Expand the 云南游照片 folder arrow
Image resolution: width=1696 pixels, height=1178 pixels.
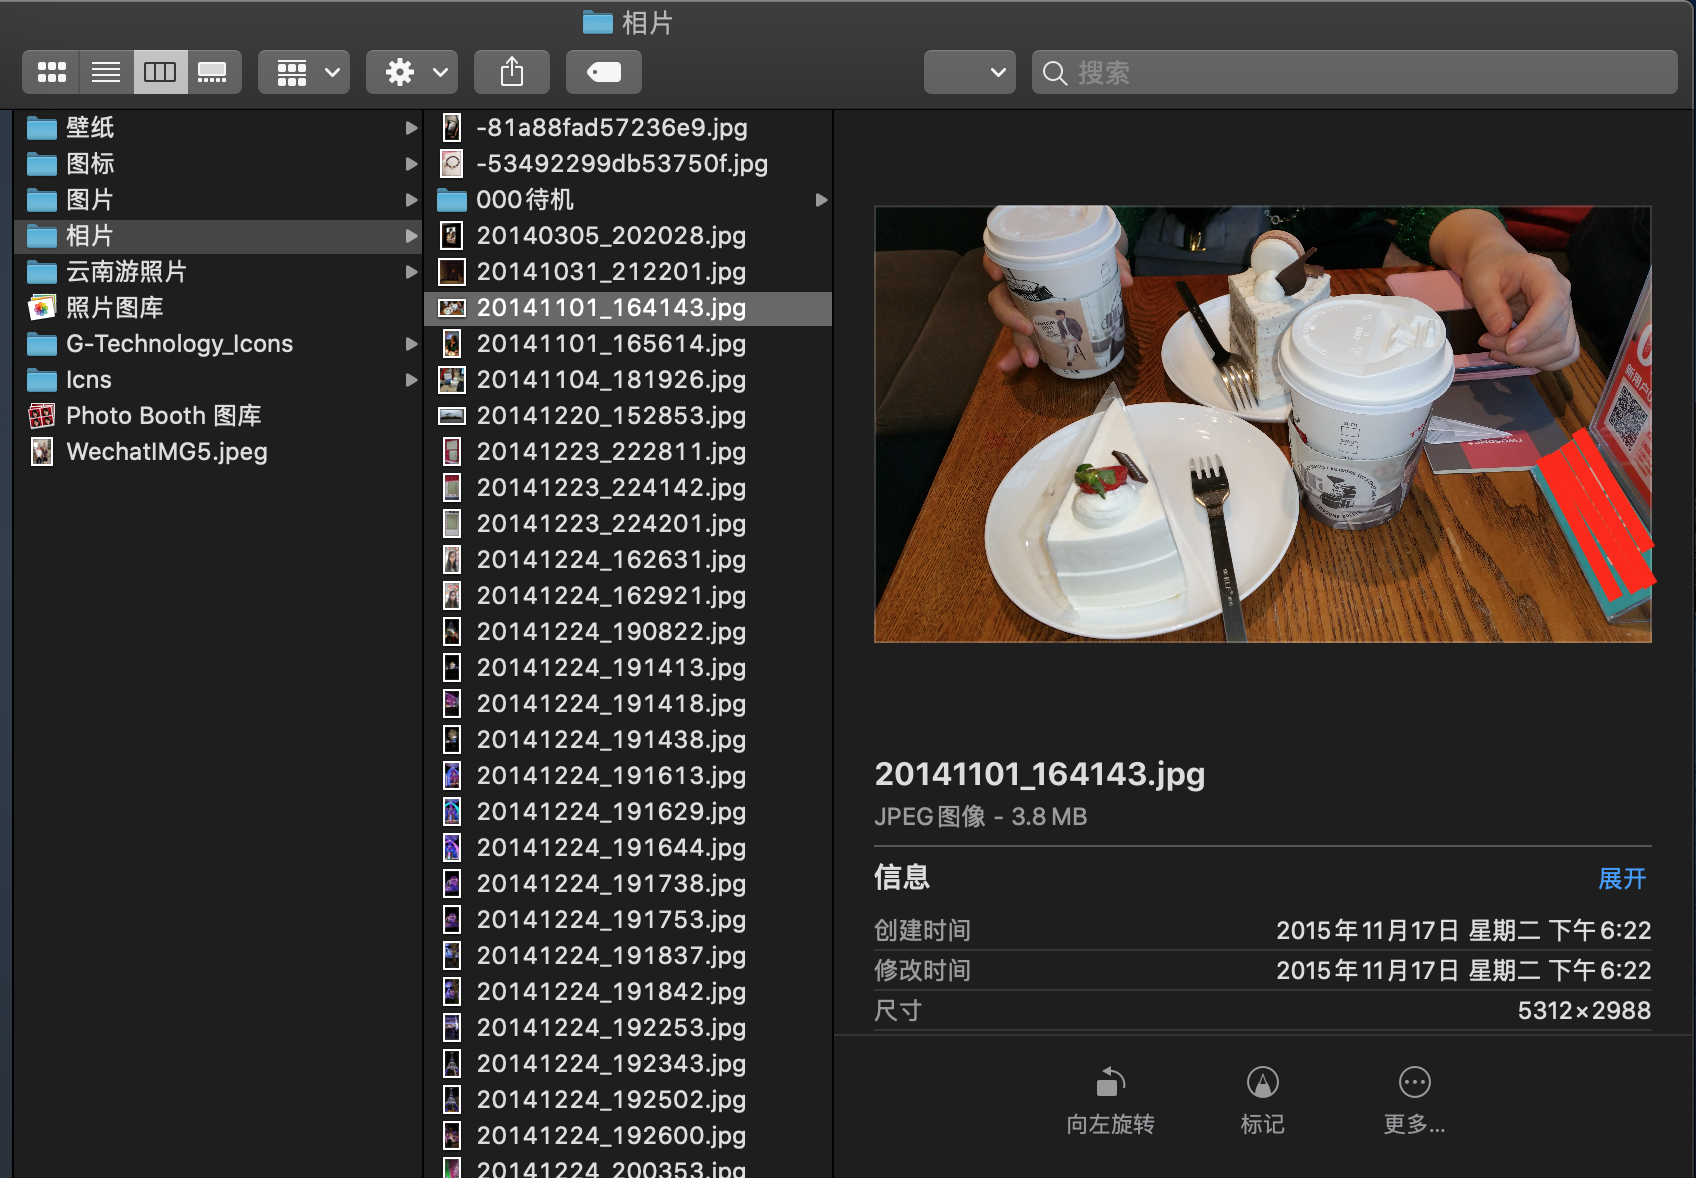(x=411, y=272)
